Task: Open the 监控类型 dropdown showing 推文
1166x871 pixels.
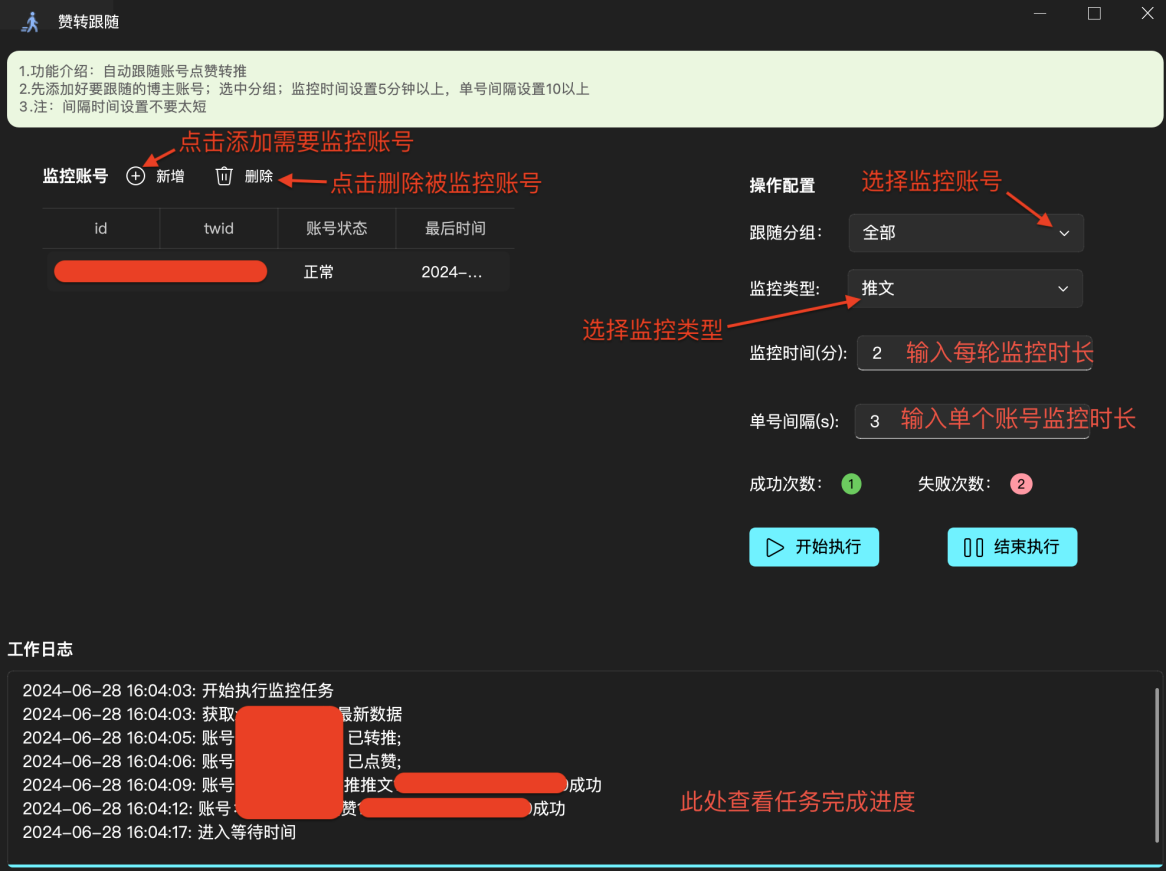Action: point(965,289)
